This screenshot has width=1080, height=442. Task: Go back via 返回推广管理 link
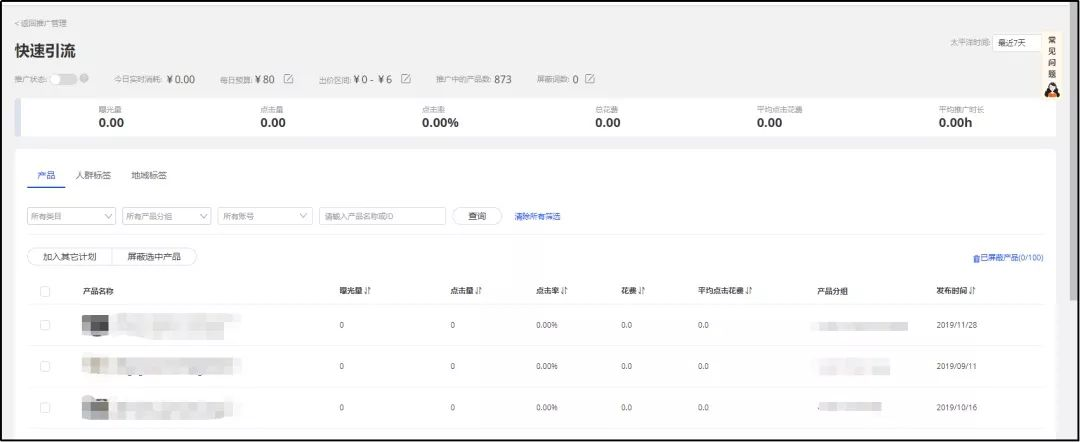(x=41, y=23)
